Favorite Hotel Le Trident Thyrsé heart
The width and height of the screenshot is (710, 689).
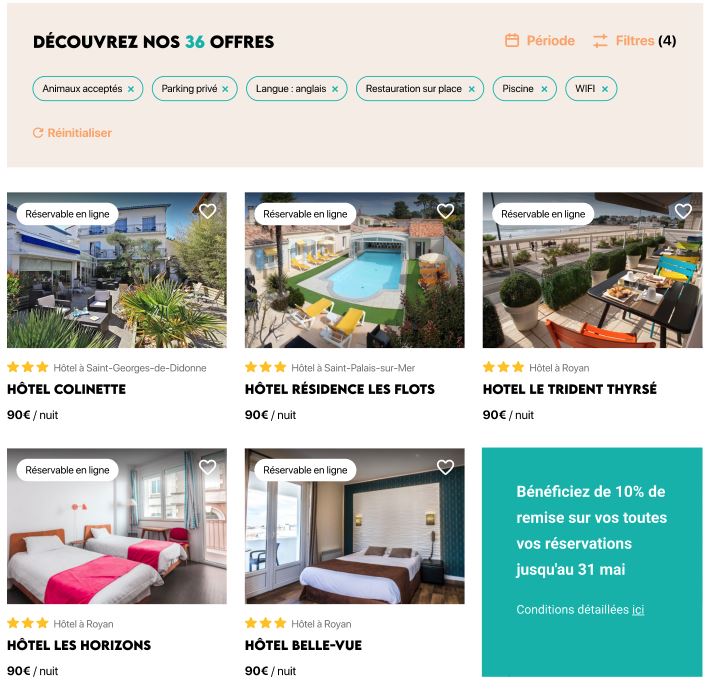tap(683, 211)
